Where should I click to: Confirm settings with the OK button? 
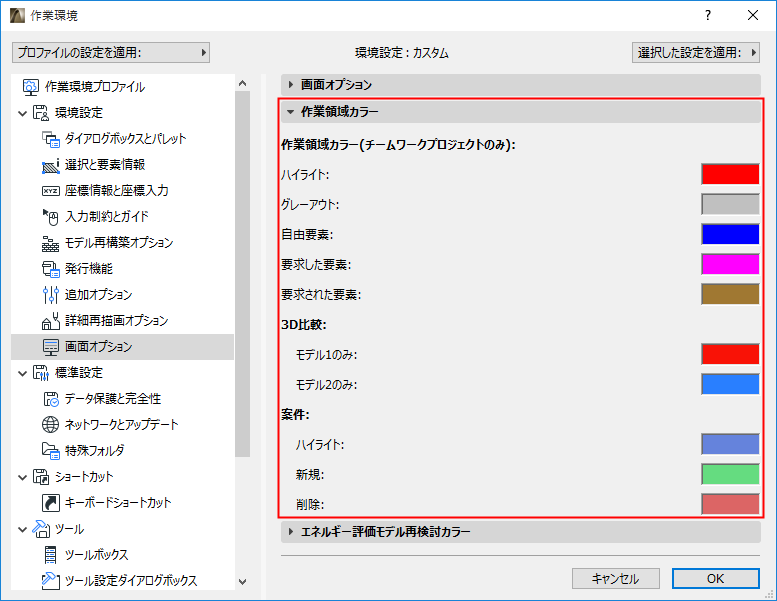tap(715, 578)
